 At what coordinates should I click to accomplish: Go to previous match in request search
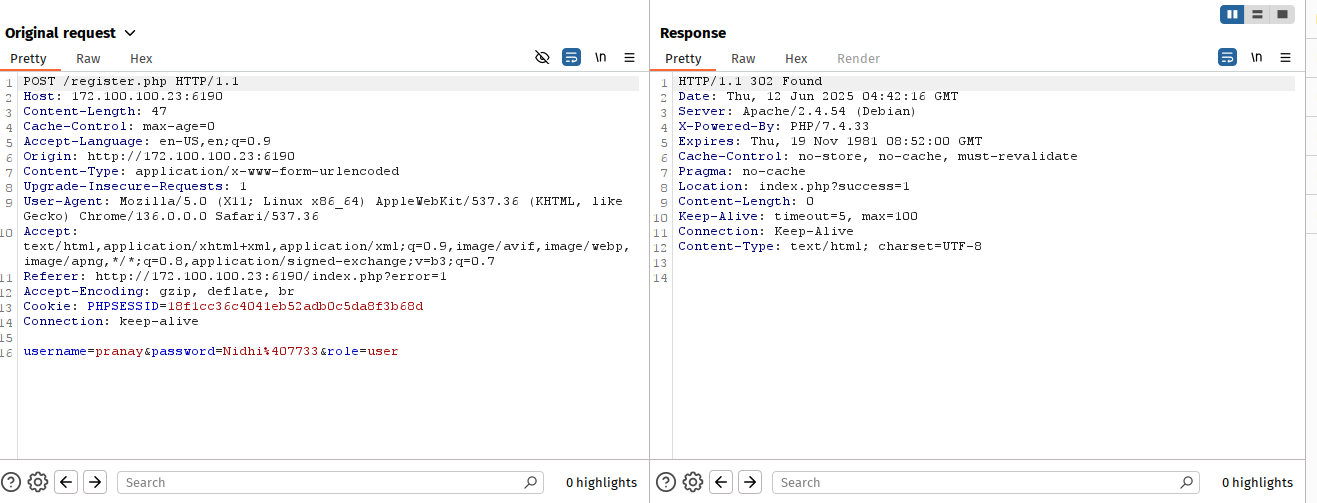(67, 482)
